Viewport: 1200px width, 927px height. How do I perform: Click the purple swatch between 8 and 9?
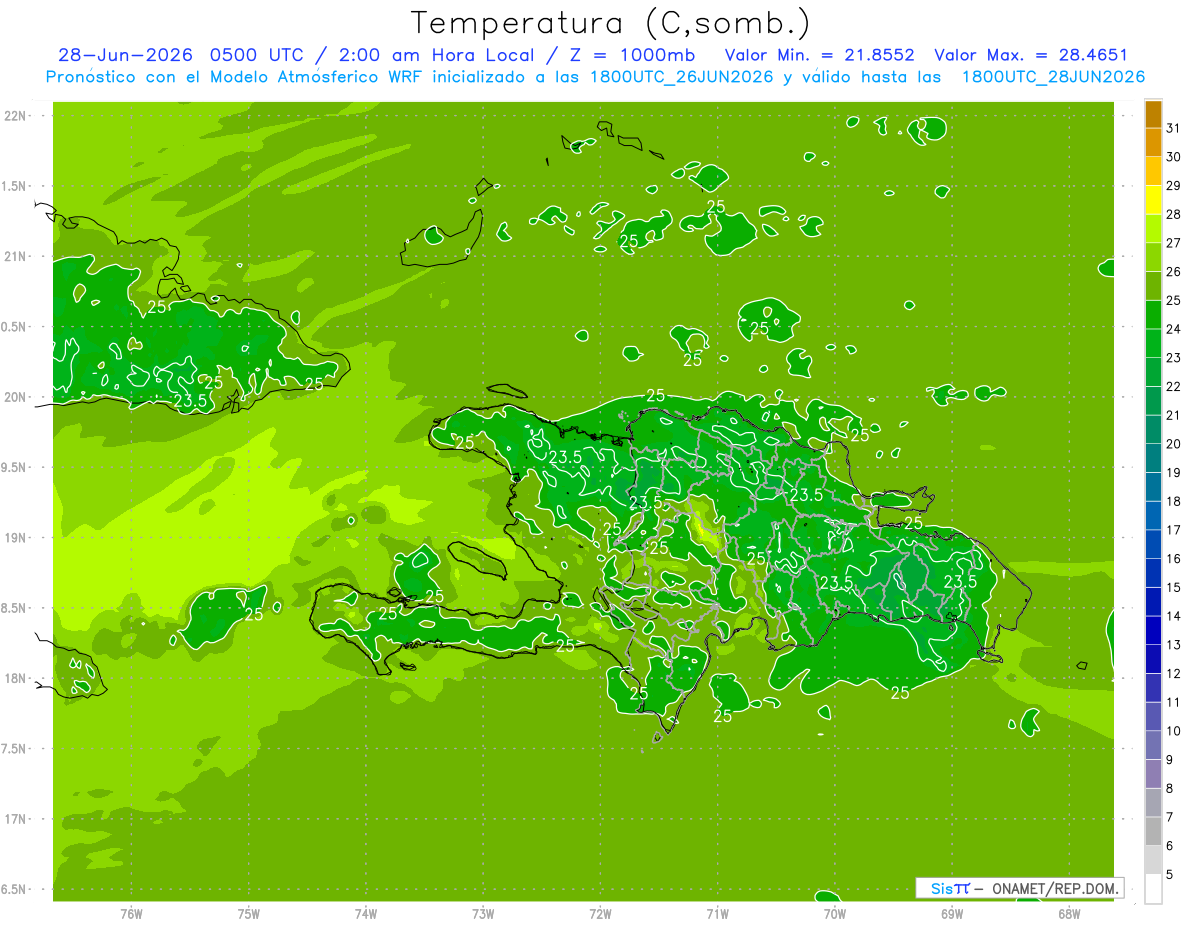click(1153, 774)
